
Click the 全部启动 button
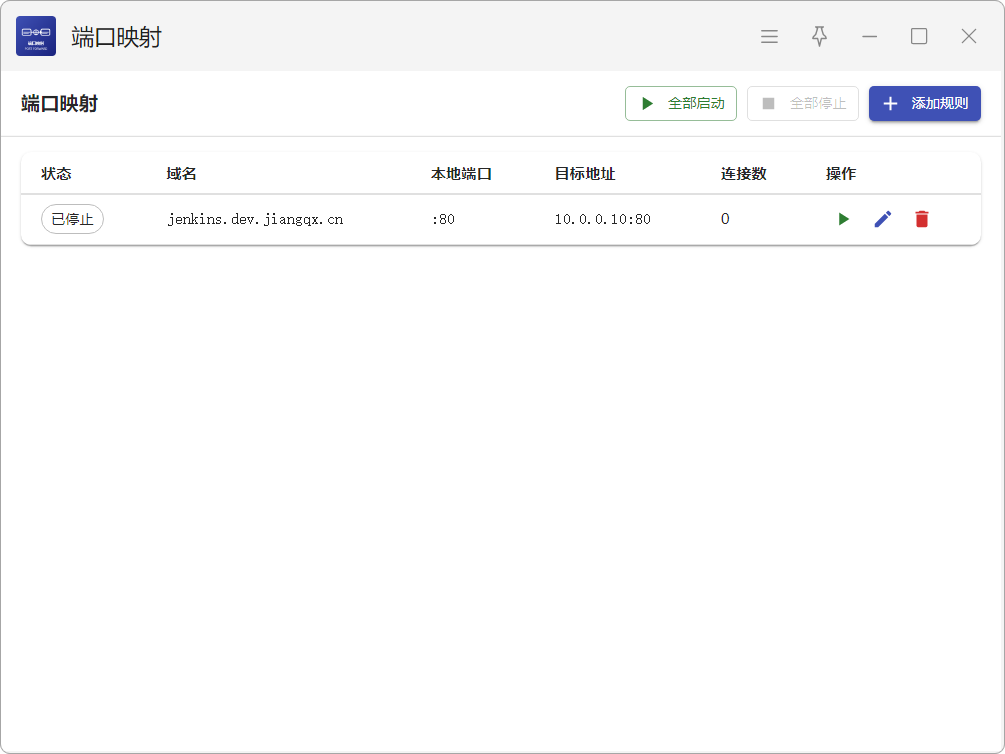point(681,103)
